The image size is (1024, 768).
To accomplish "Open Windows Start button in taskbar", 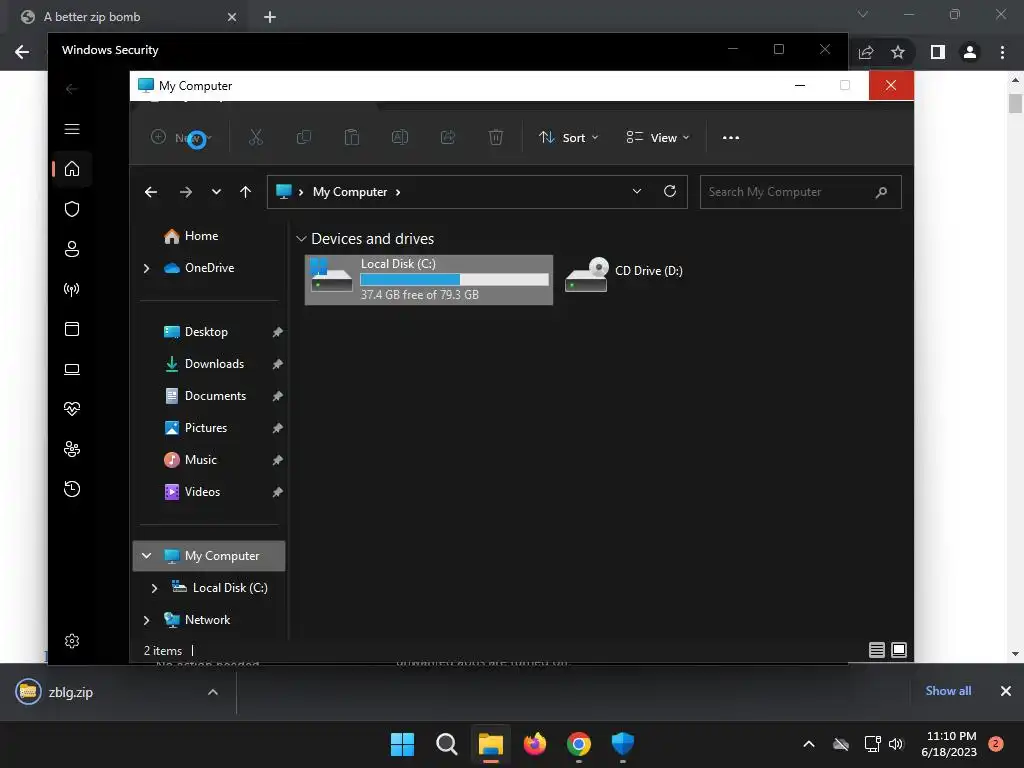I will tap(402, 744).
